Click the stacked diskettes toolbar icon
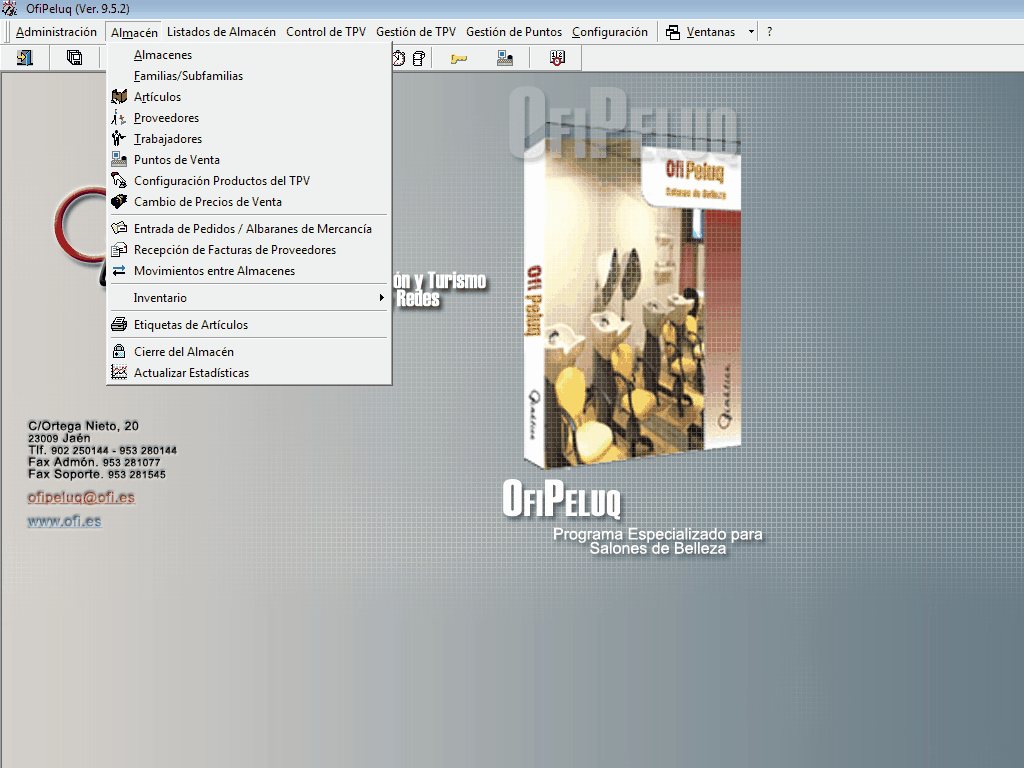Viewport: 1024px width, 768px height. pos(74,58)
